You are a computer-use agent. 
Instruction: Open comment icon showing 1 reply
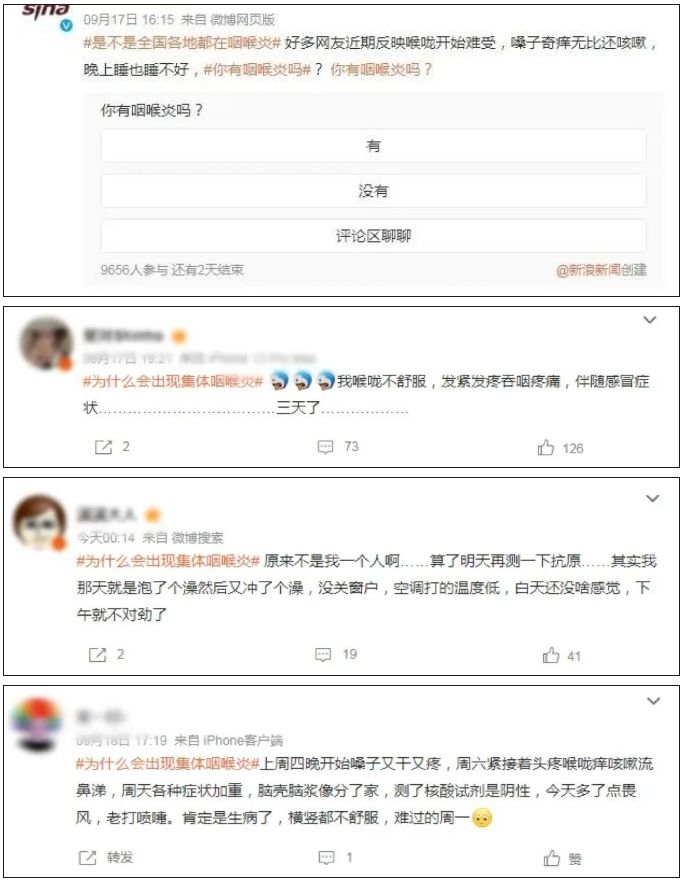[x=327, y=858]
